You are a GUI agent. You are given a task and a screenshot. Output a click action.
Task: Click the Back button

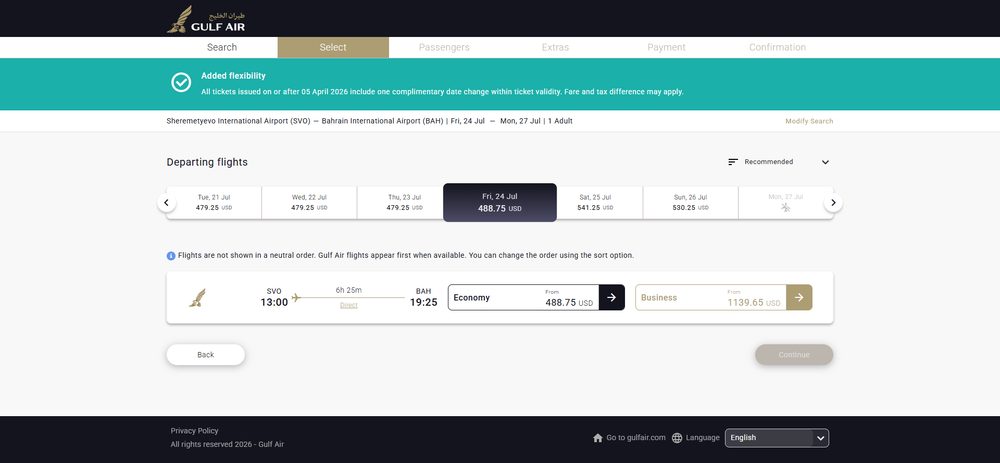tap(205, 355)
